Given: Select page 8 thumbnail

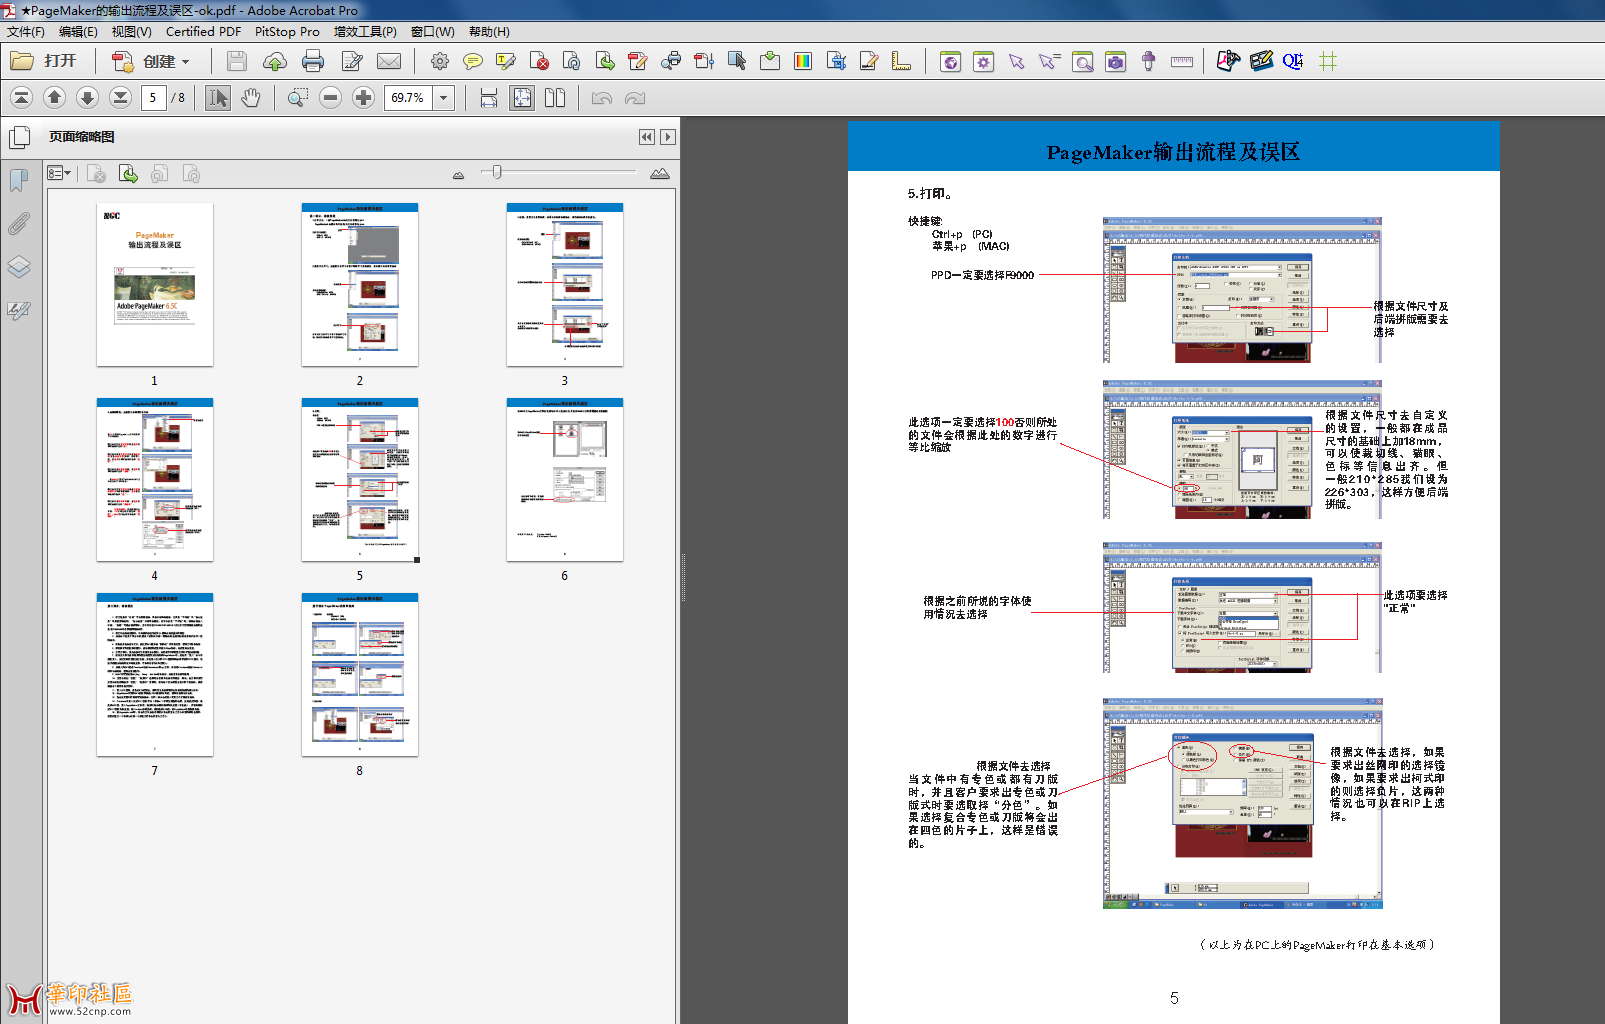Looking at the screenshot, I should coord(360,674).
